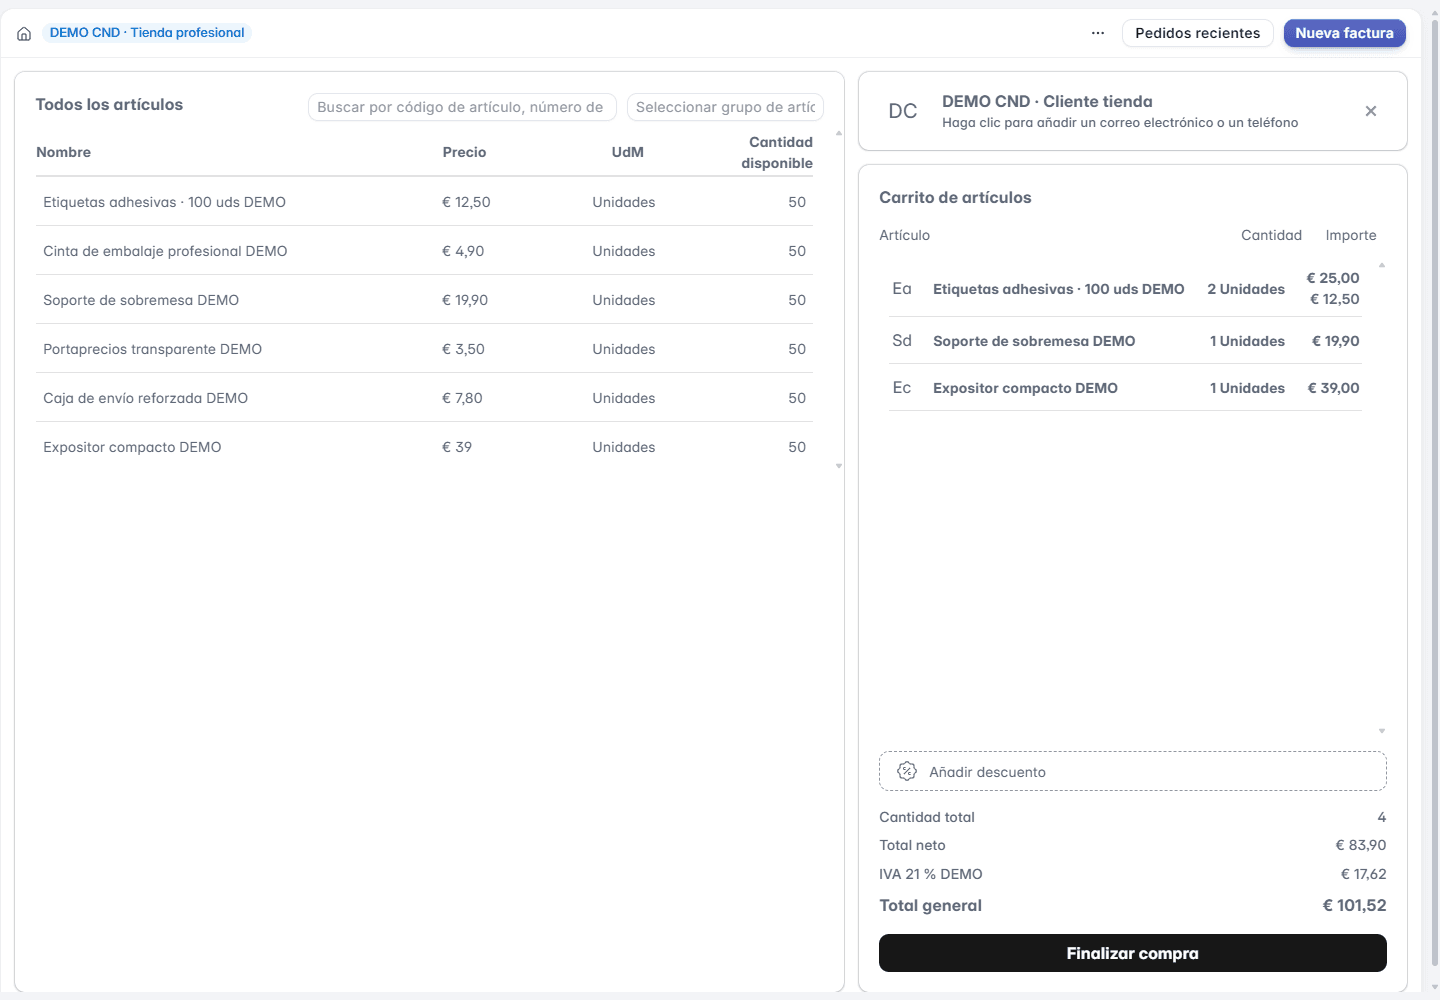Click the Cantidad disponible column header
Viewport: 1440px width, 1000px height.
777,152
